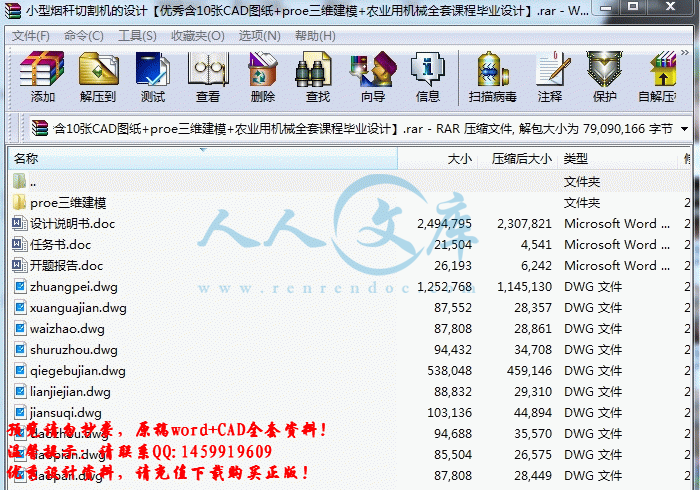Click packed size value 28,449
700x490 pixels.
(533, 475)
